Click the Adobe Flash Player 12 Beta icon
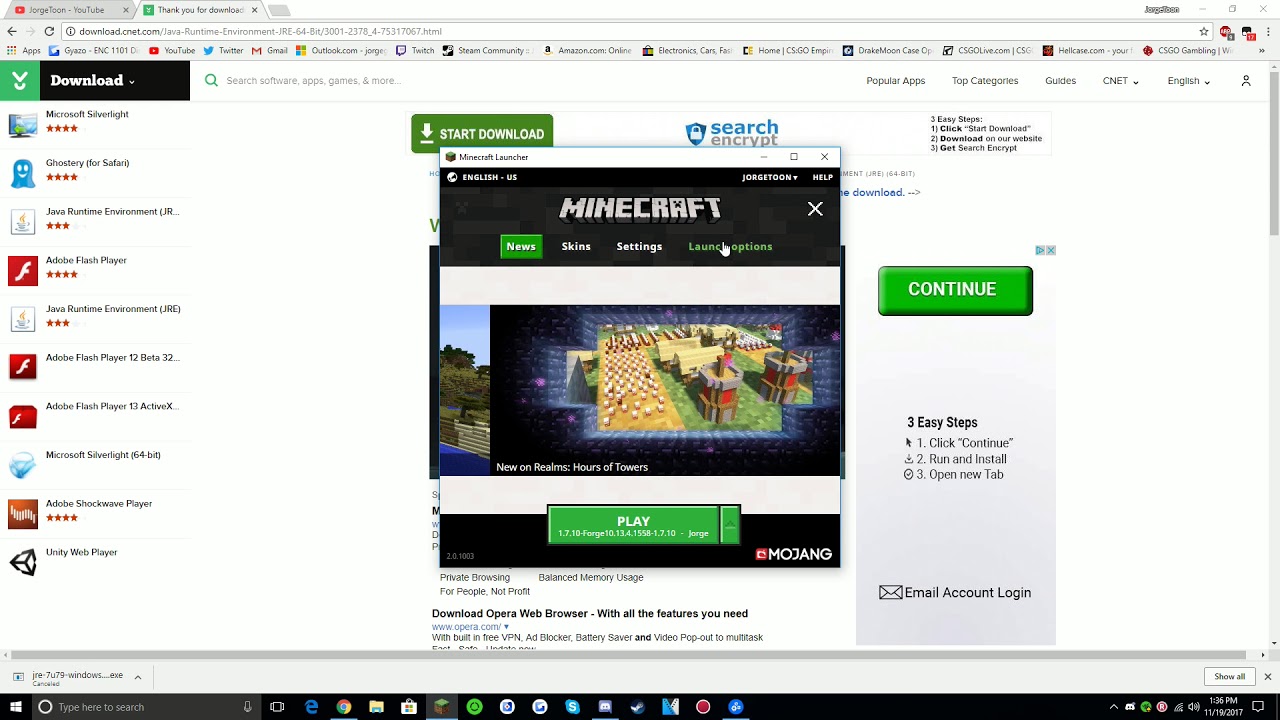This screenshot has height=720, width=1280. pyautogui.click(x=23, y=367)
